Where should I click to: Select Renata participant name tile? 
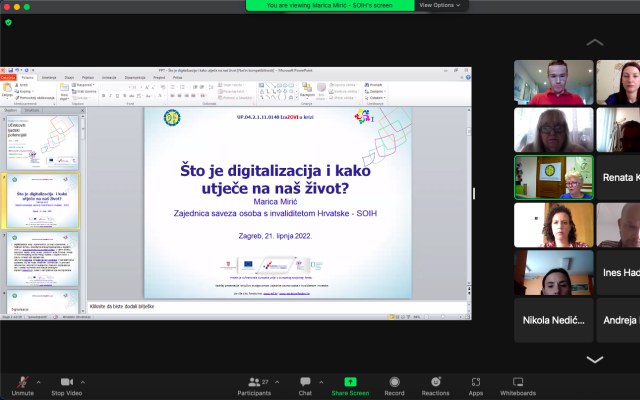pyautogui.click(x=618, y=178)
